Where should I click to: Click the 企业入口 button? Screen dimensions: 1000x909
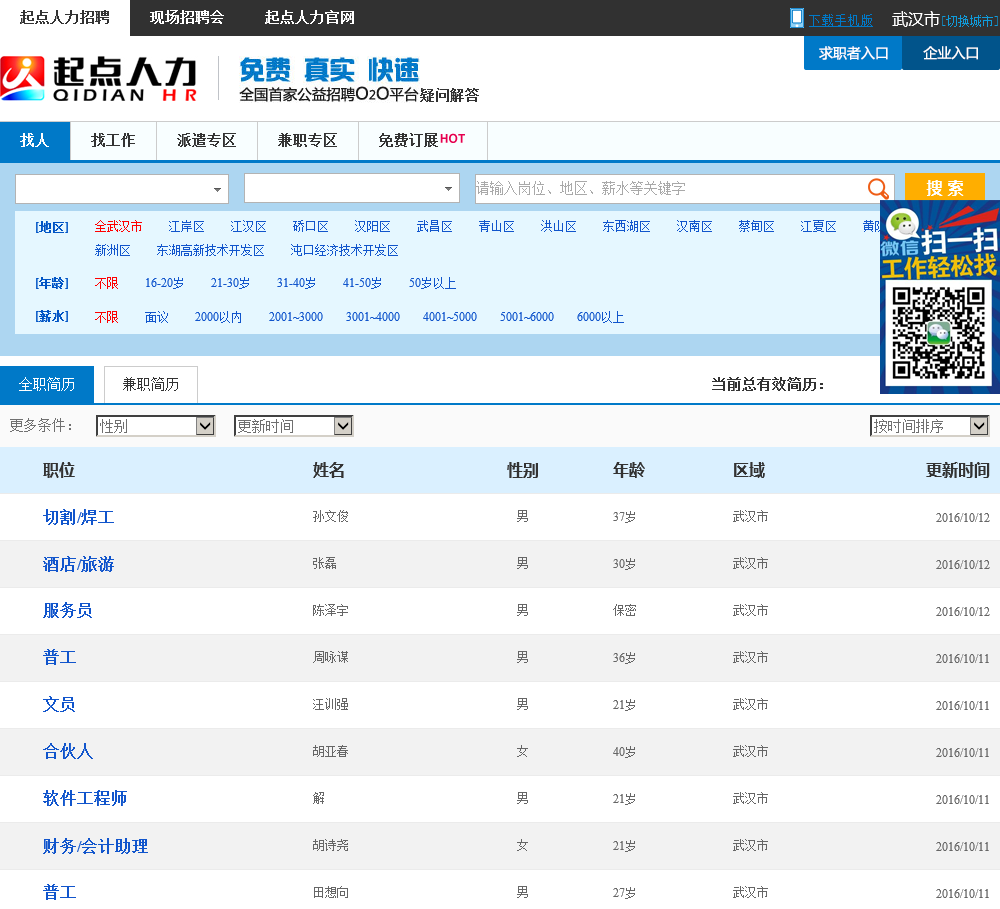point(950,53)
